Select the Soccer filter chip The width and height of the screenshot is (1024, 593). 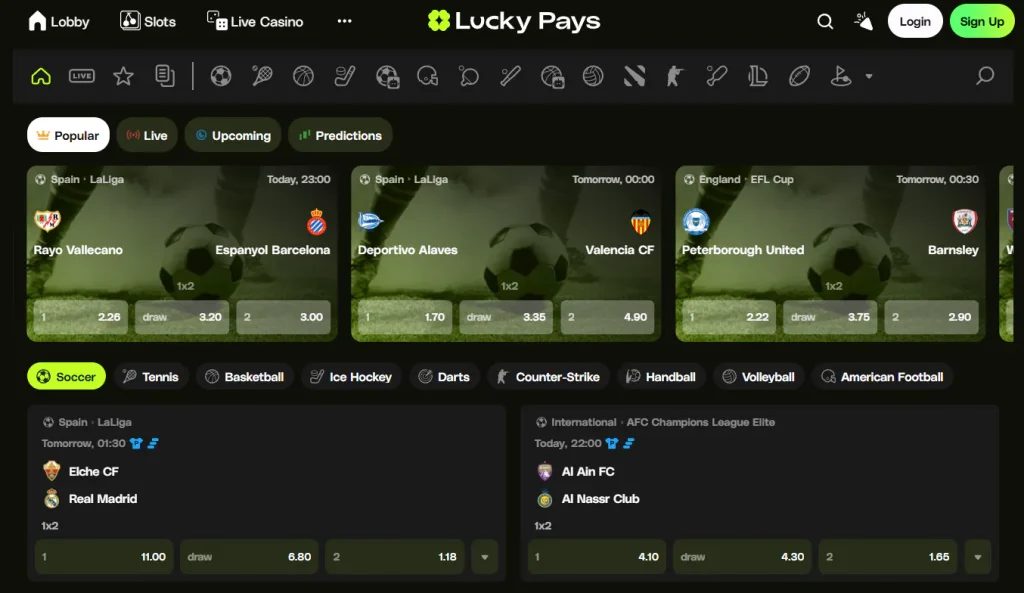(x=66, y=376)
